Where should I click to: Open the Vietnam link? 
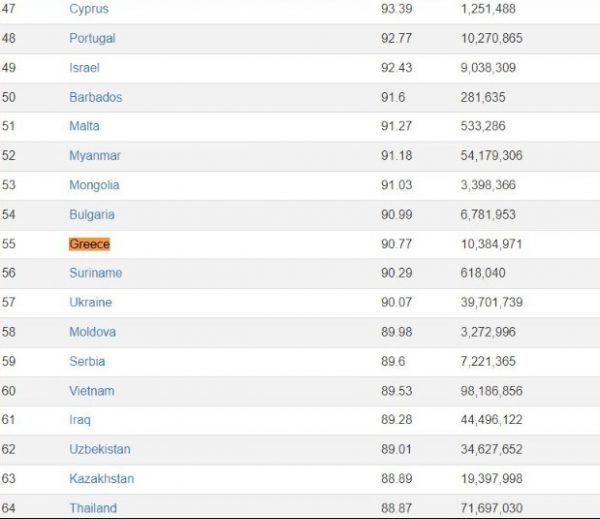pyautogui.click(x=92, y=391)
